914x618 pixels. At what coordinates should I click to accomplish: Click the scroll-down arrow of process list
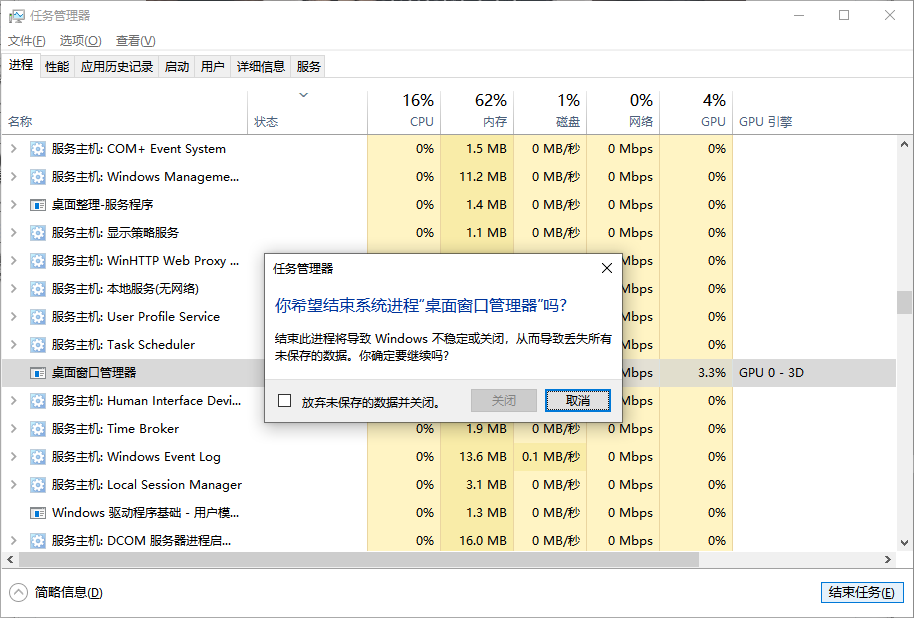click(x=904, y=542)
